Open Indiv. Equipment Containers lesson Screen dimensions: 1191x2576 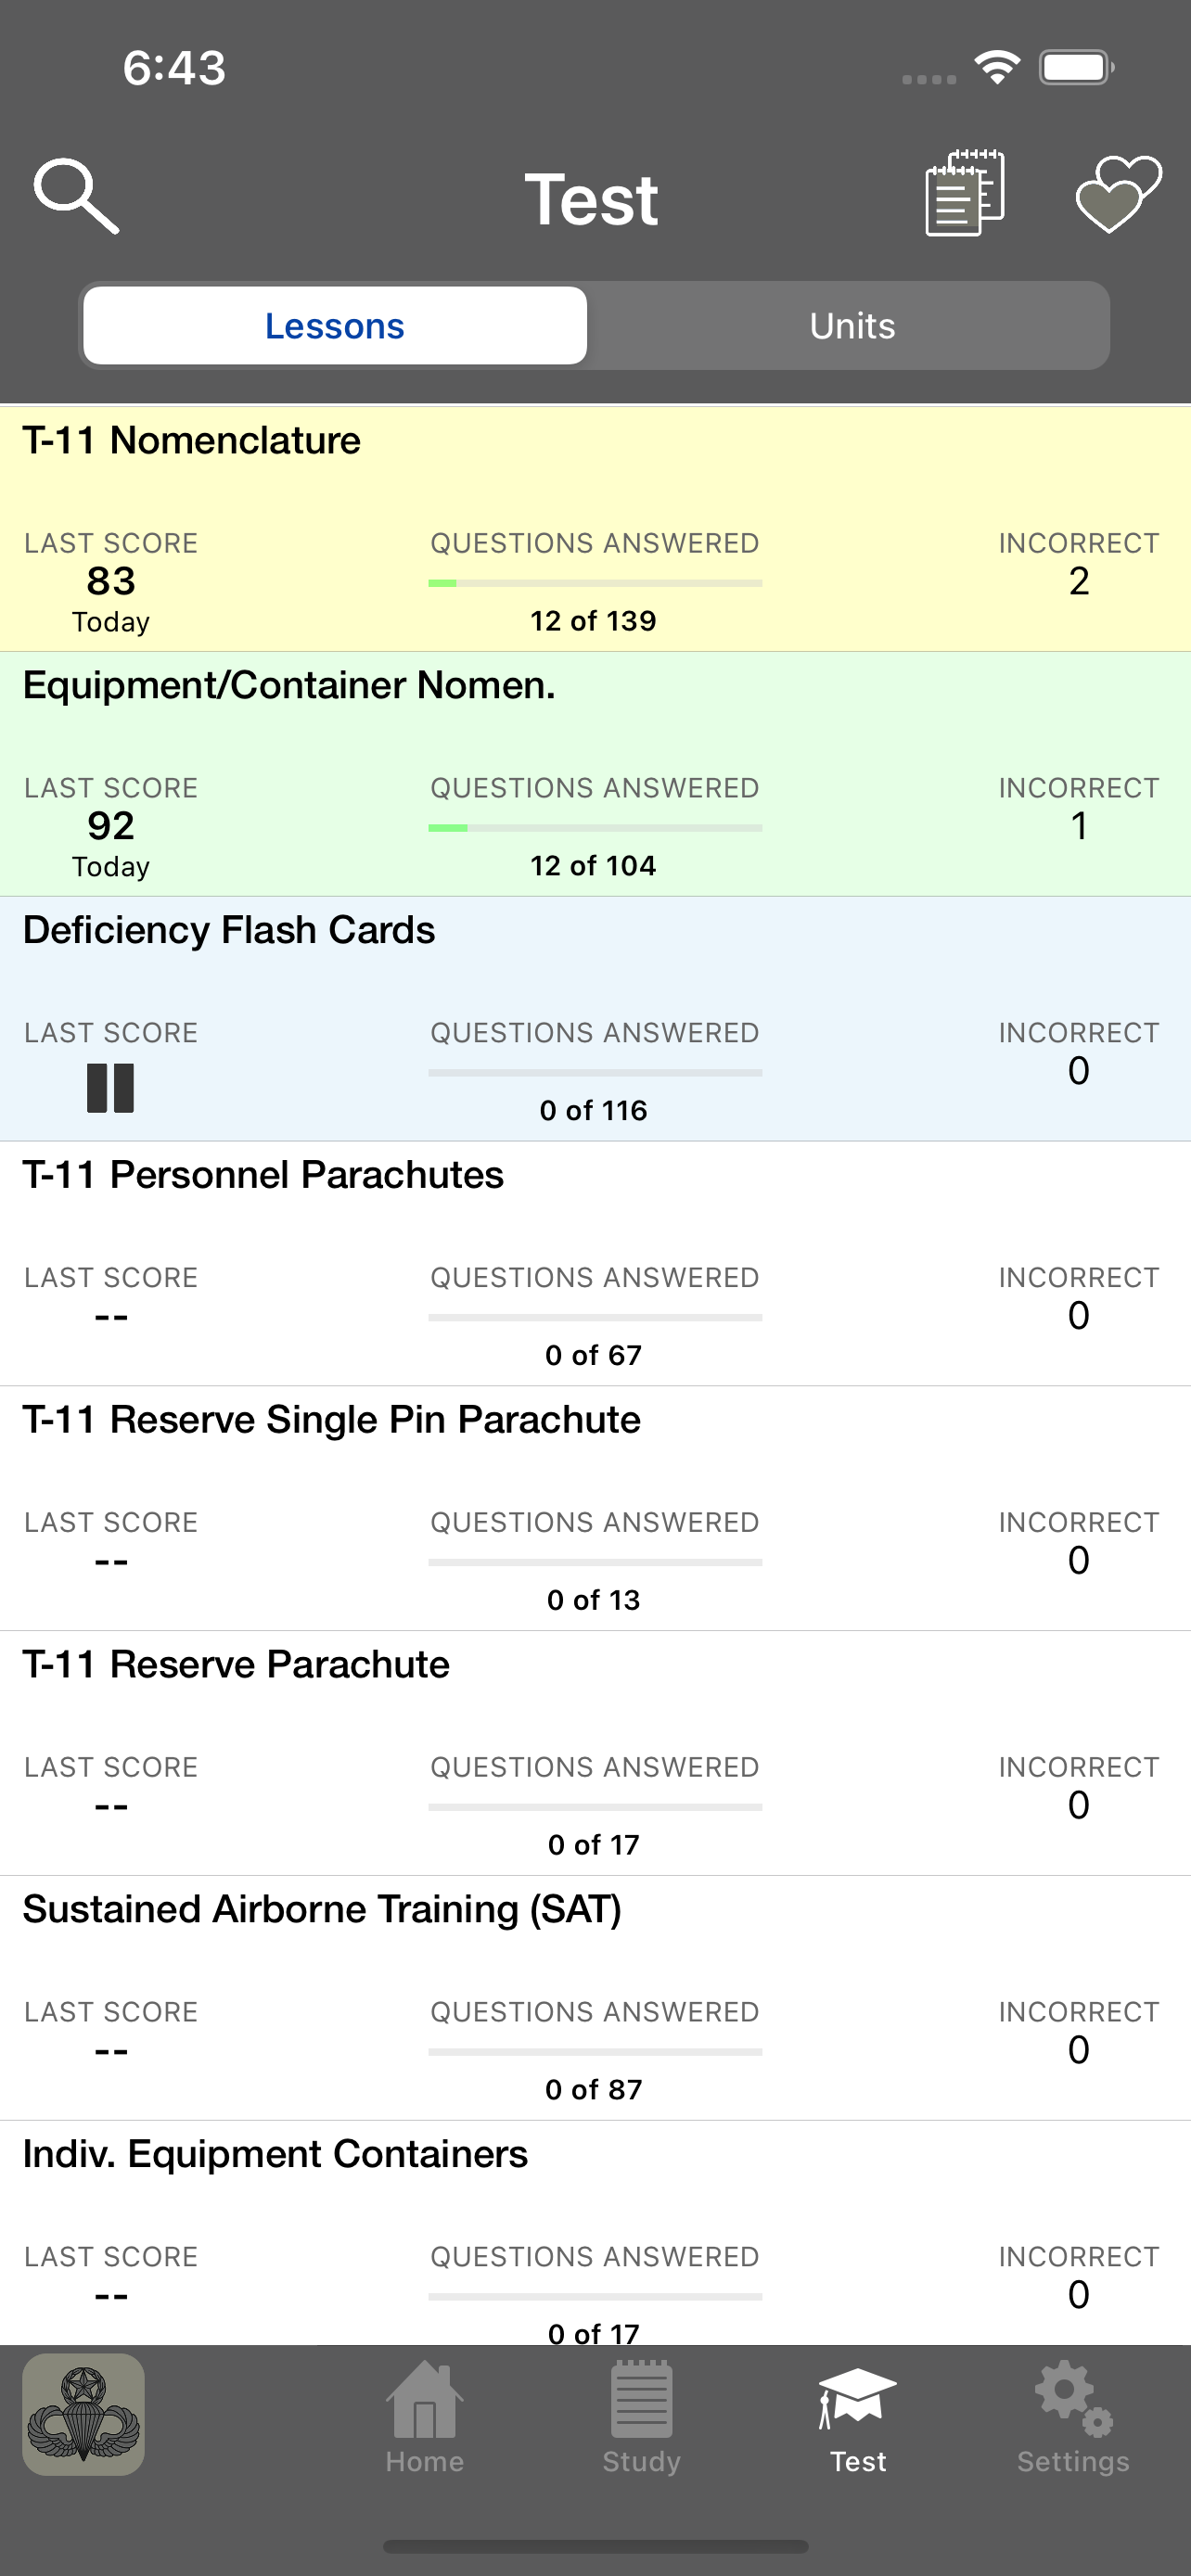[595, 2233]
